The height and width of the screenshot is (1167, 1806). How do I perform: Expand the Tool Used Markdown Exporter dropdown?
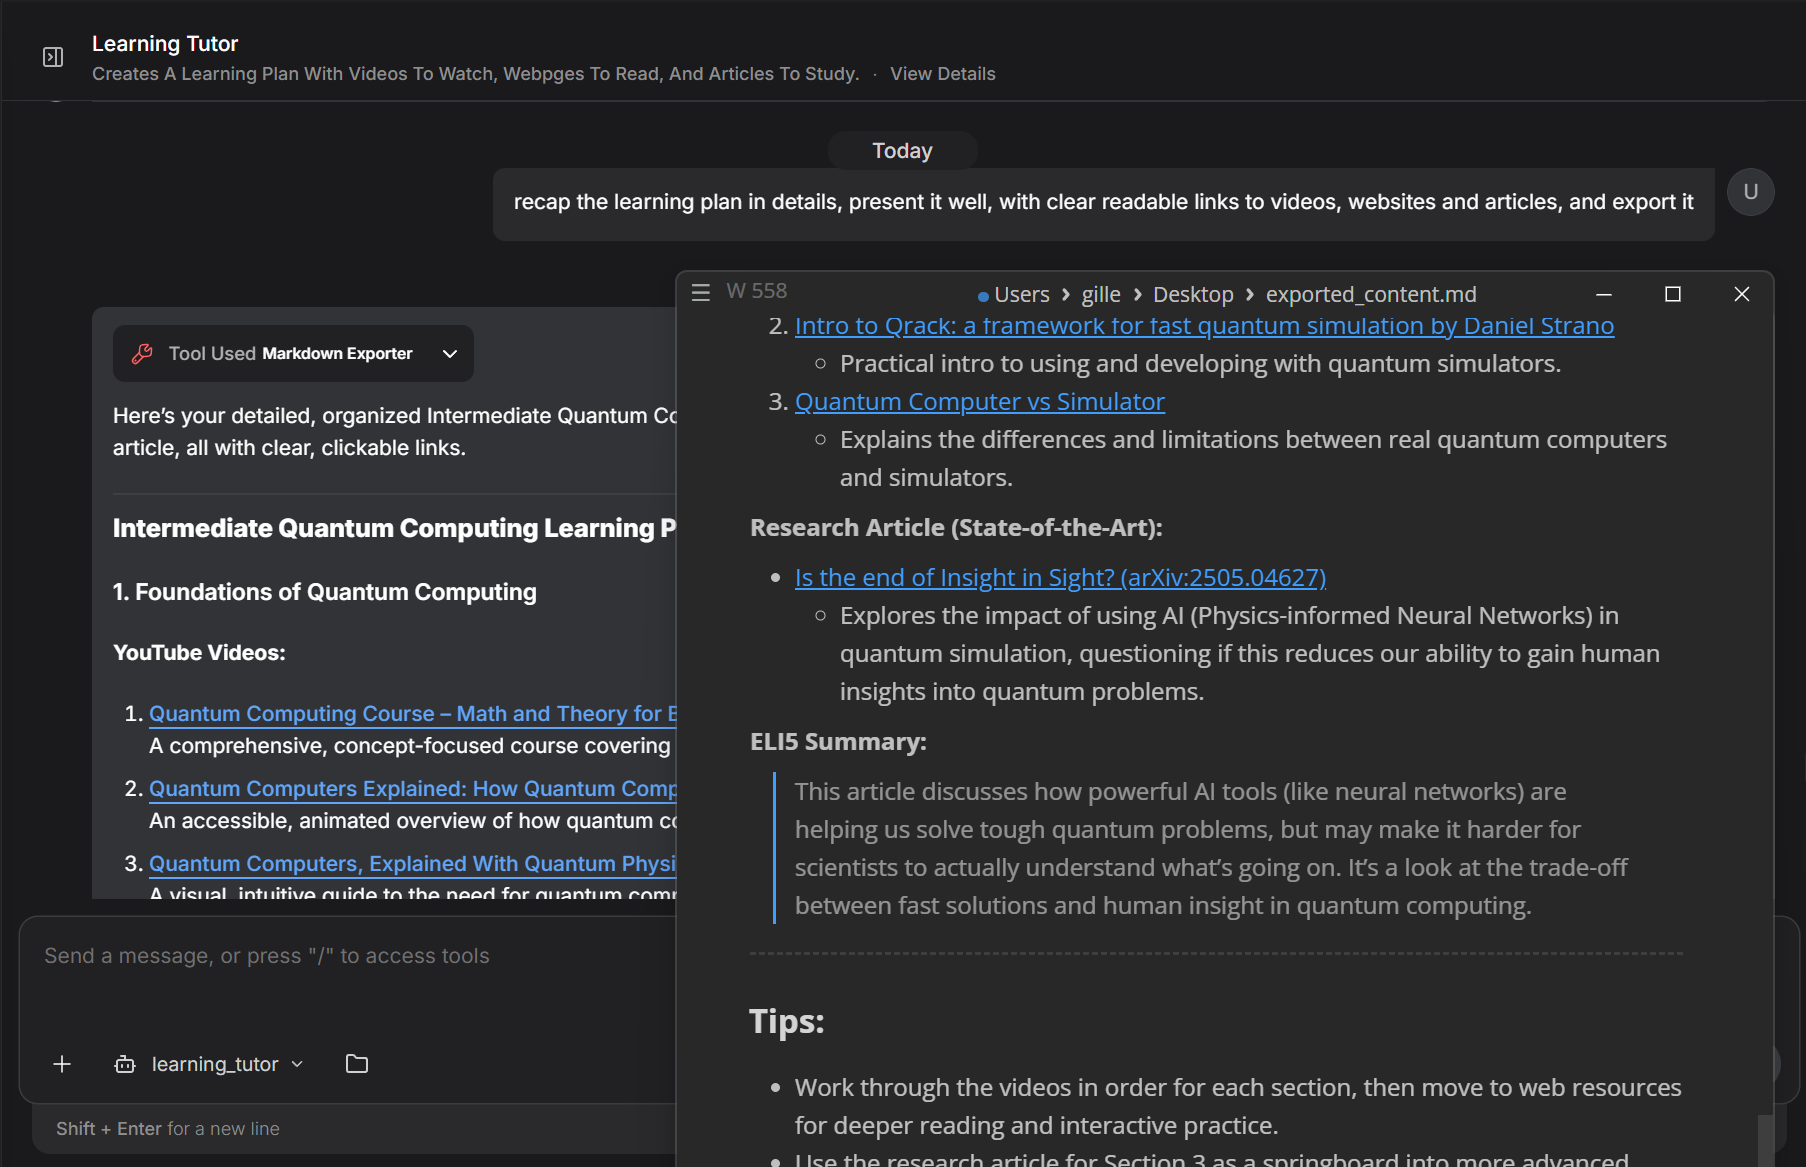[450, 353]
